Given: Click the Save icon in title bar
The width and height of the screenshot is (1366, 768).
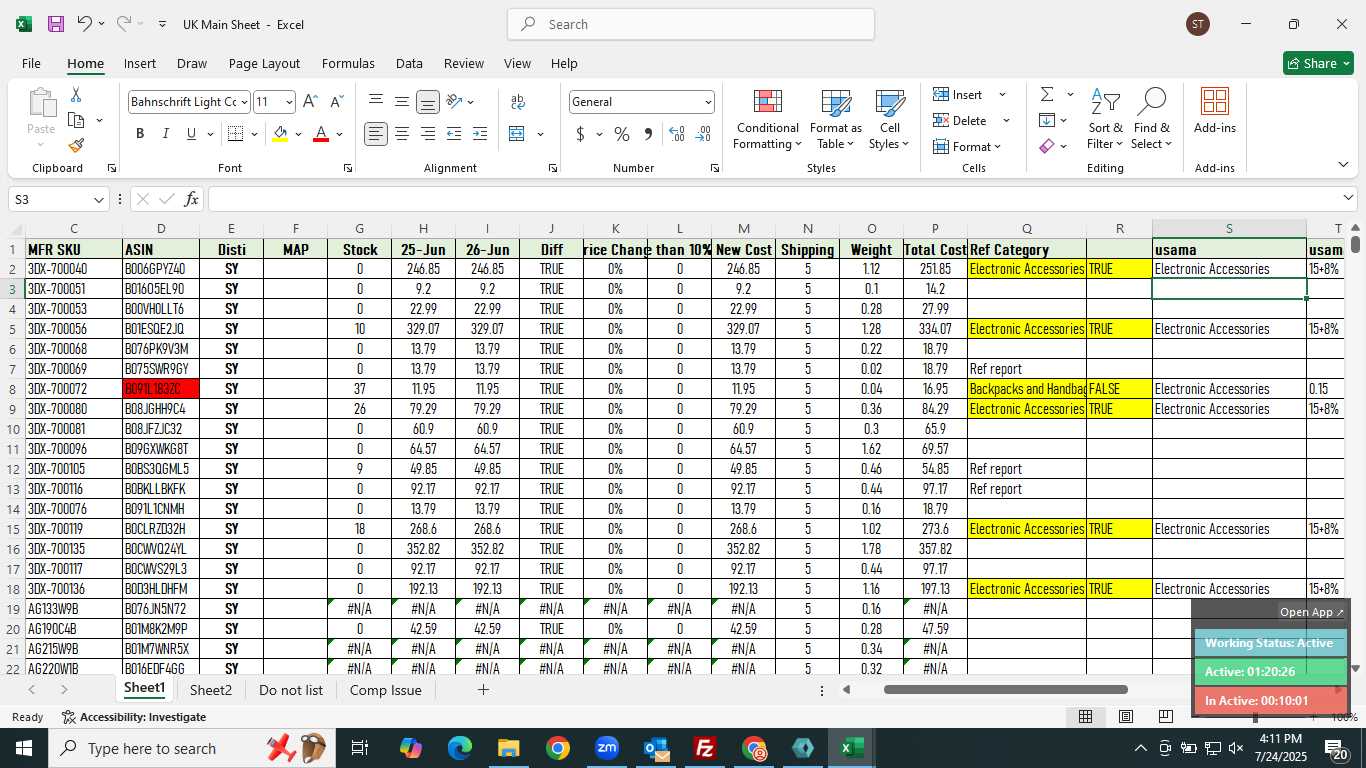Looking at the screenshot, I should (56, 24).
